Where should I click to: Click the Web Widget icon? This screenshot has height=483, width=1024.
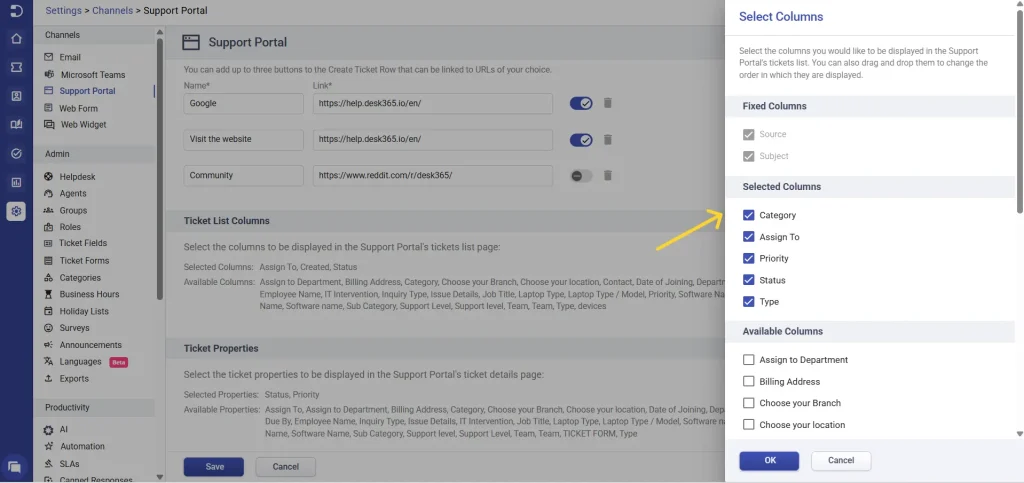(x=49, y=124)
